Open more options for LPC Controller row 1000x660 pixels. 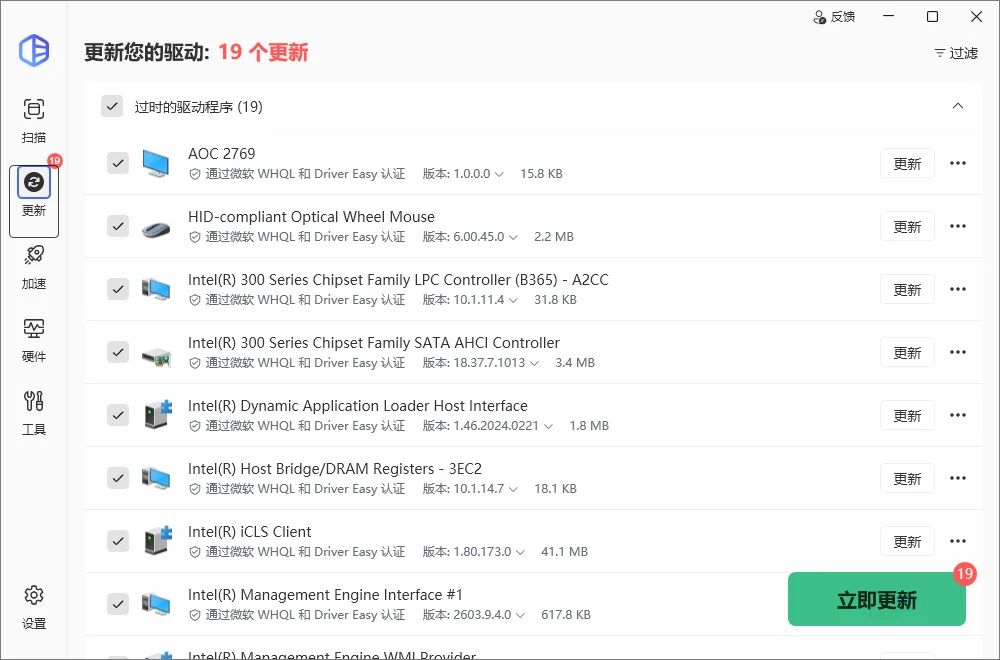coord(958,290)
